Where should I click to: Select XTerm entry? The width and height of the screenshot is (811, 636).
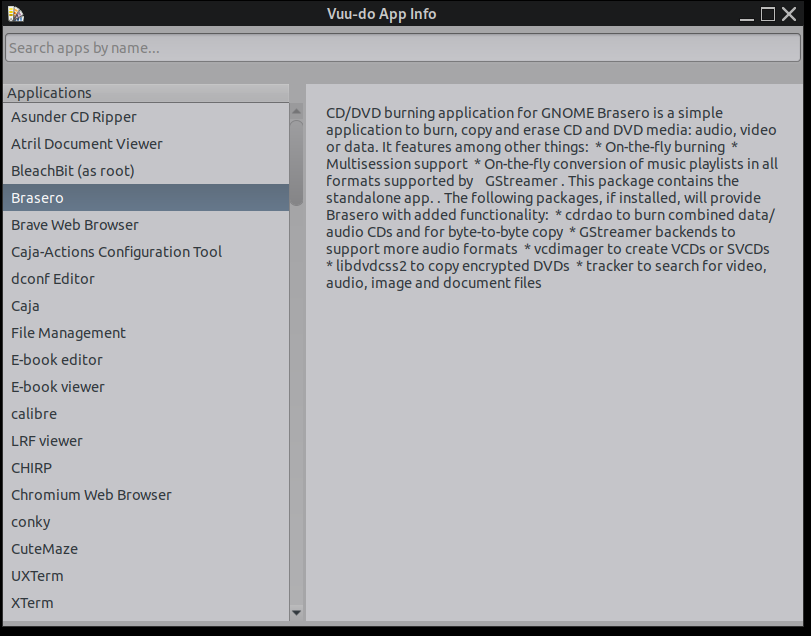click(x=146, y=603)
